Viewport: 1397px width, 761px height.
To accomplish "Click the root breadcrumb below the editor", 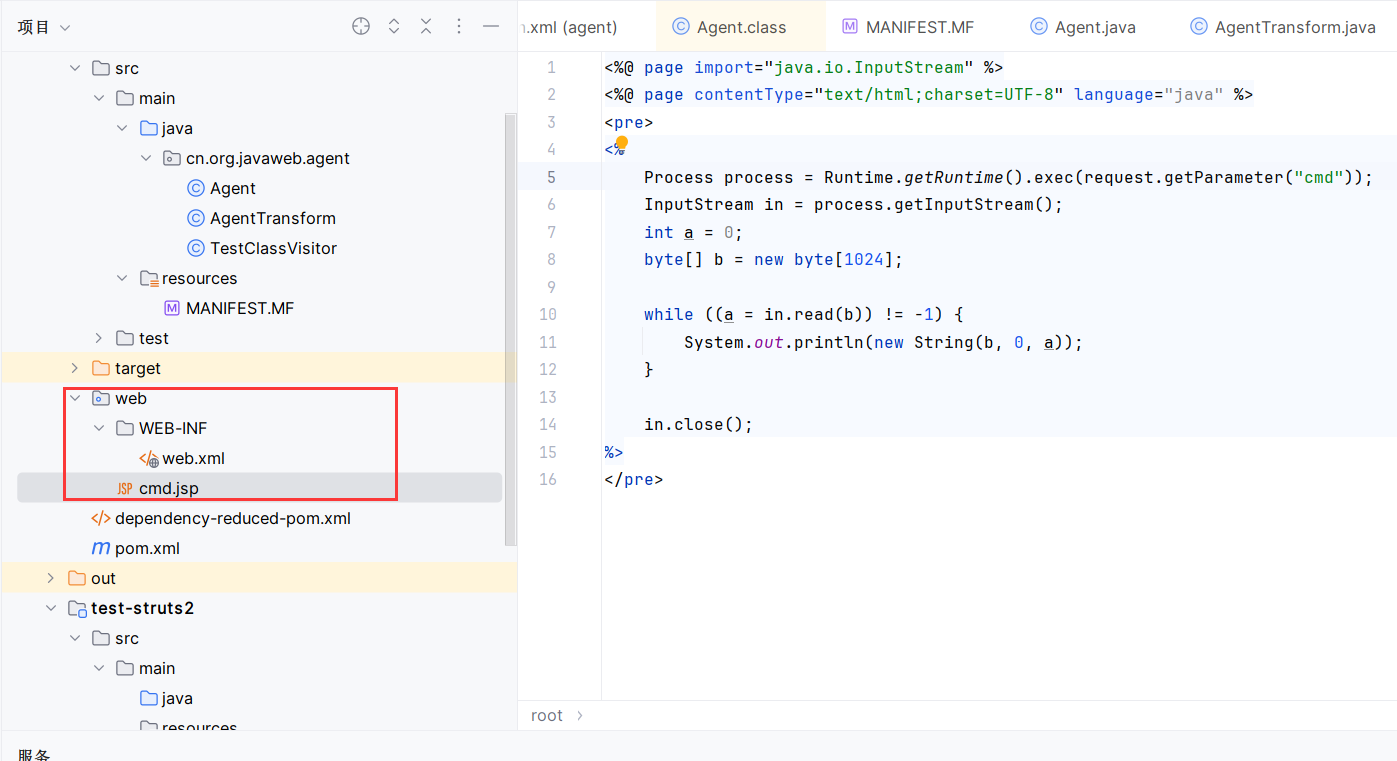I will (547, 715).
